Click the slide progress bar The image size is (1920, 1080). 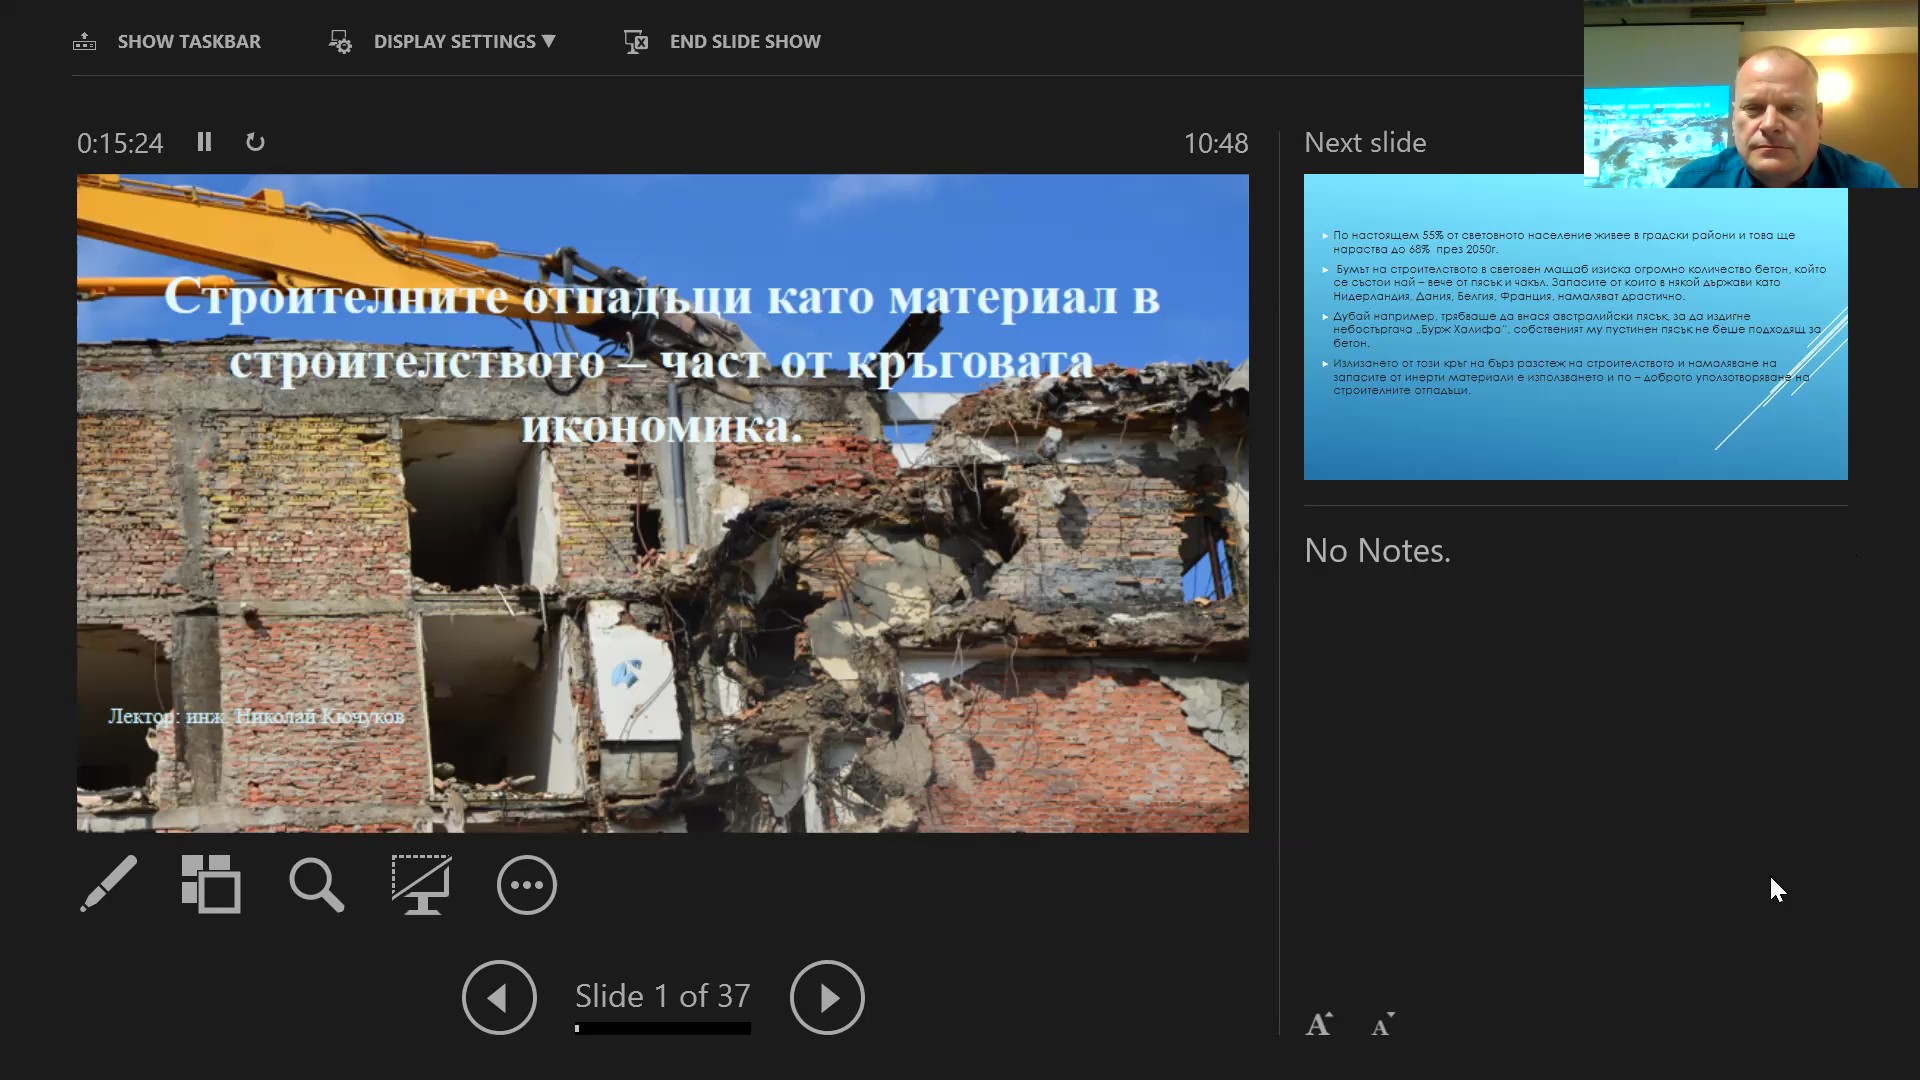662,1029
